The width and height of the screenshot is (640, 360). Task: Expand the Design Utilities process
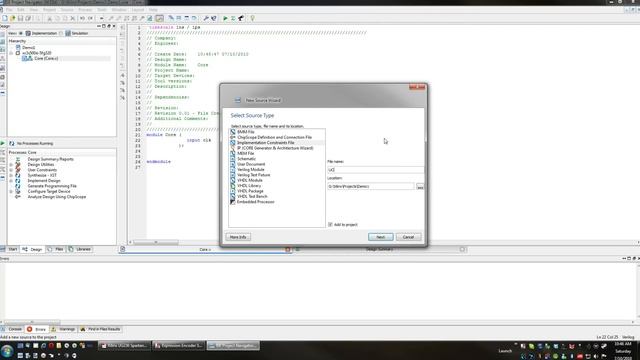11,164
